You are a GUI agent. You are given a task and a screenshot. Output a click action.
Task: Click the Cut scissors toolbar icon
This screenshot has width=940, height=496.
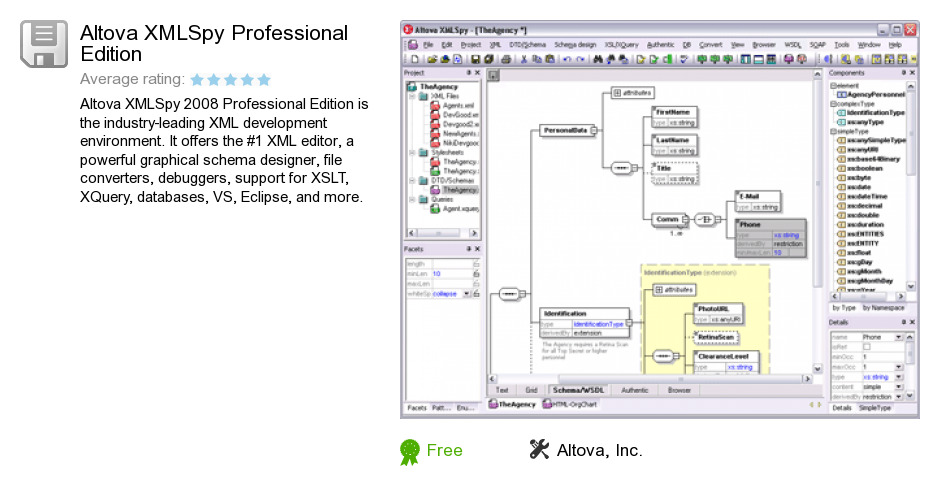524,59
